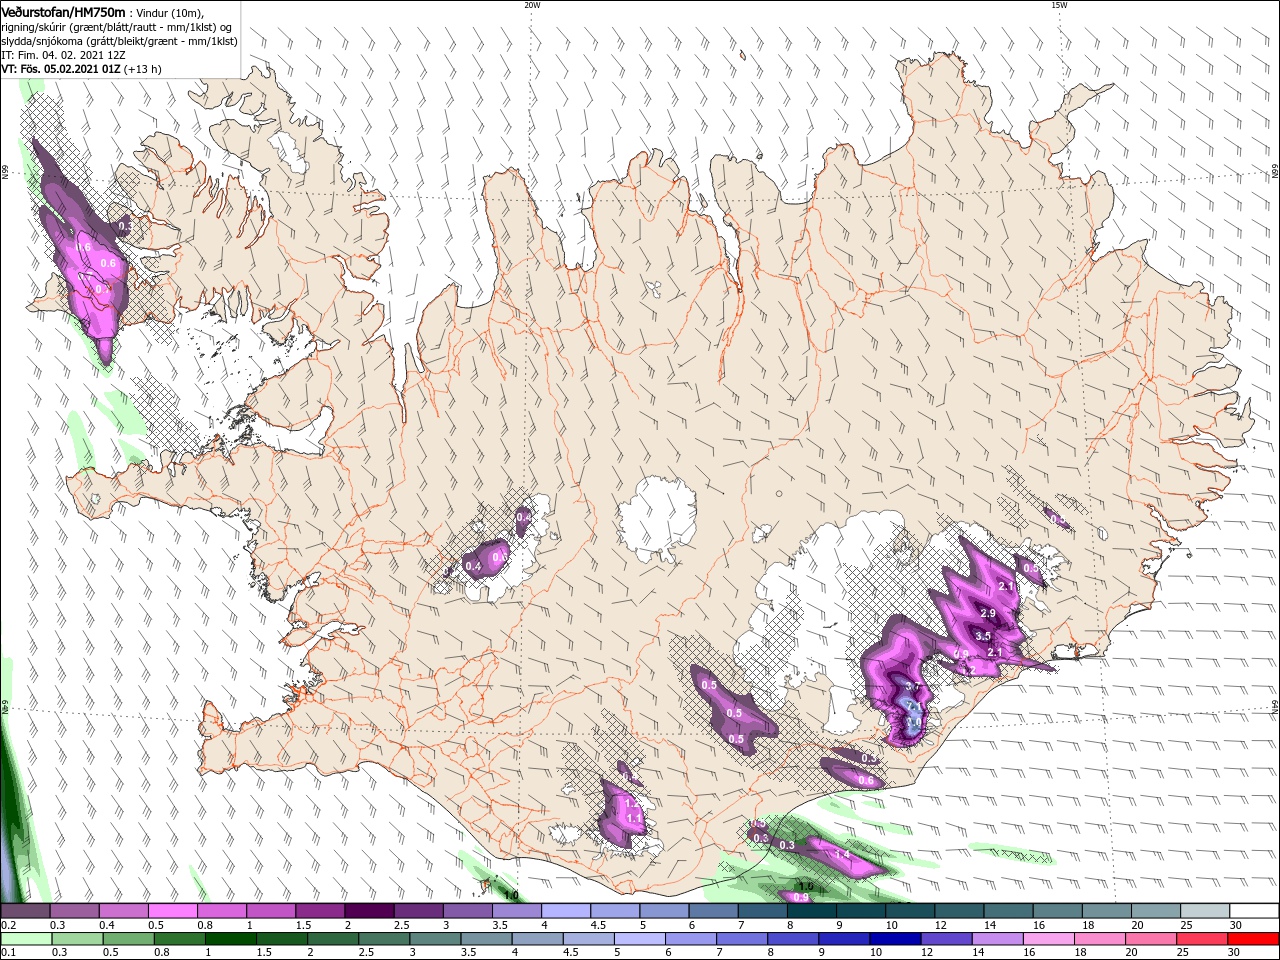This screenshot has height=960, width=1280.
Task: Pick the rain scale swatch between 10 and 12
Action: tap(895, 939)
